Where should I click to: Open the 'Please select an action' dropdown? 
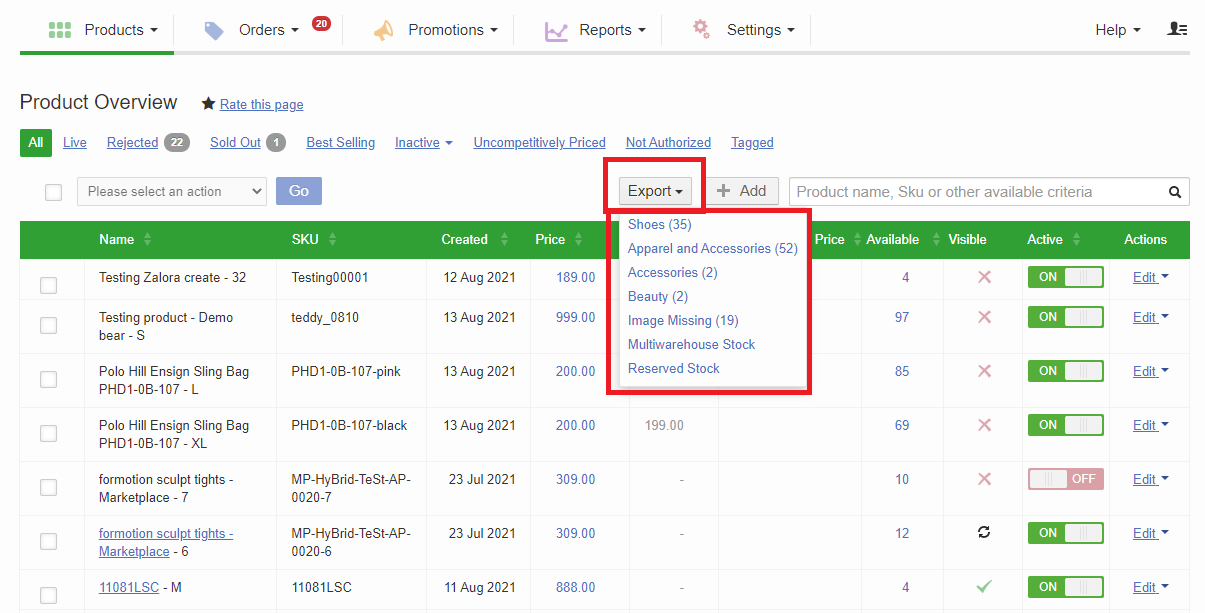click(171, 191)
